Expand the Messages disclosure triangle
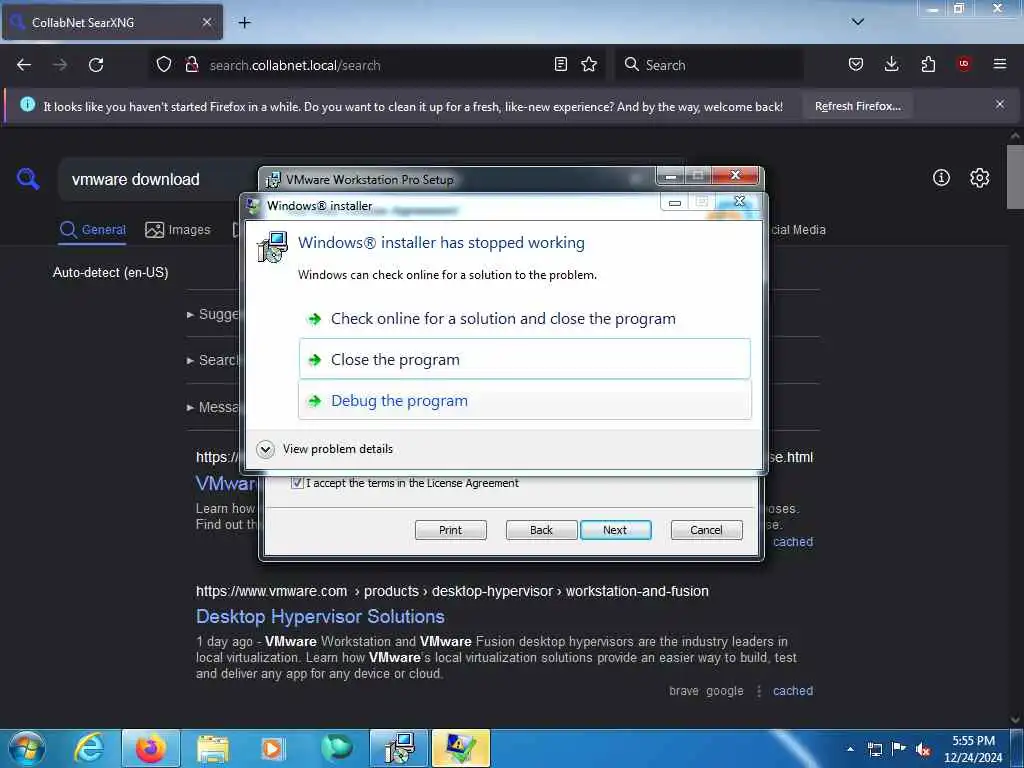The width and height of the screenshot is (1024, 768). (191, 408)
